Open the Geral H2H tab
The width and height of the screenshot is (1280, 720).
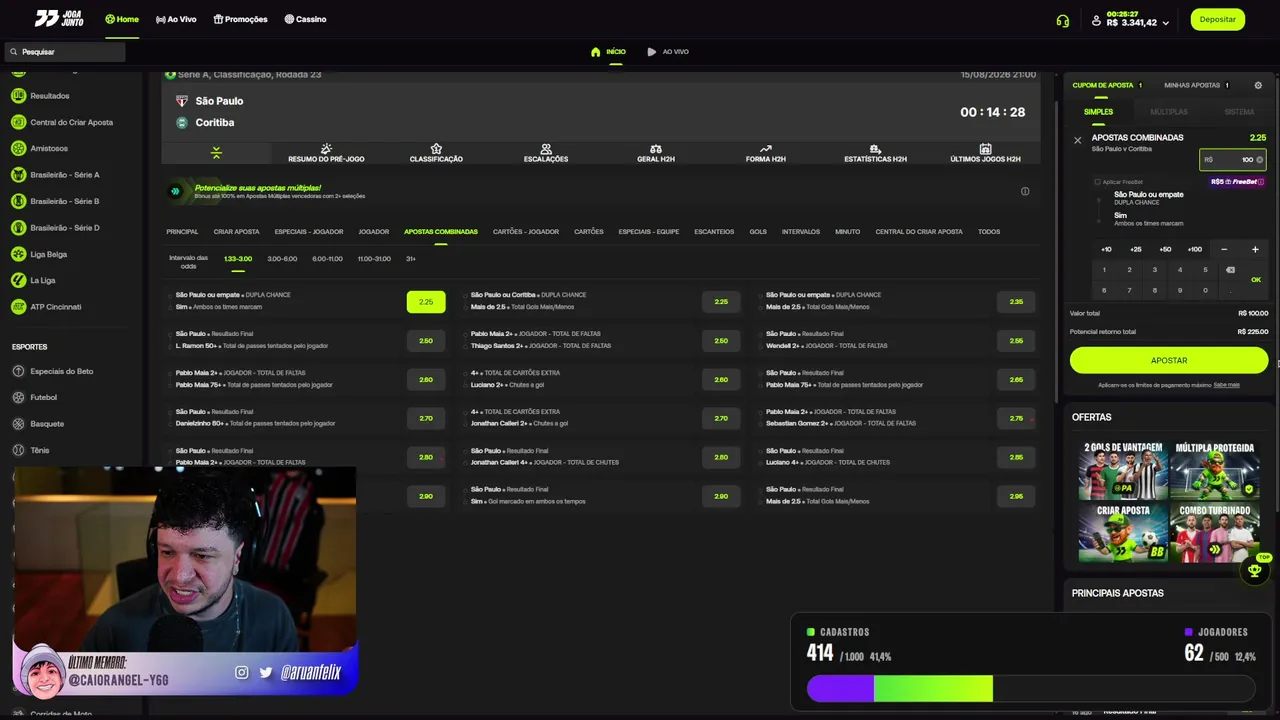tap(656, 154)
